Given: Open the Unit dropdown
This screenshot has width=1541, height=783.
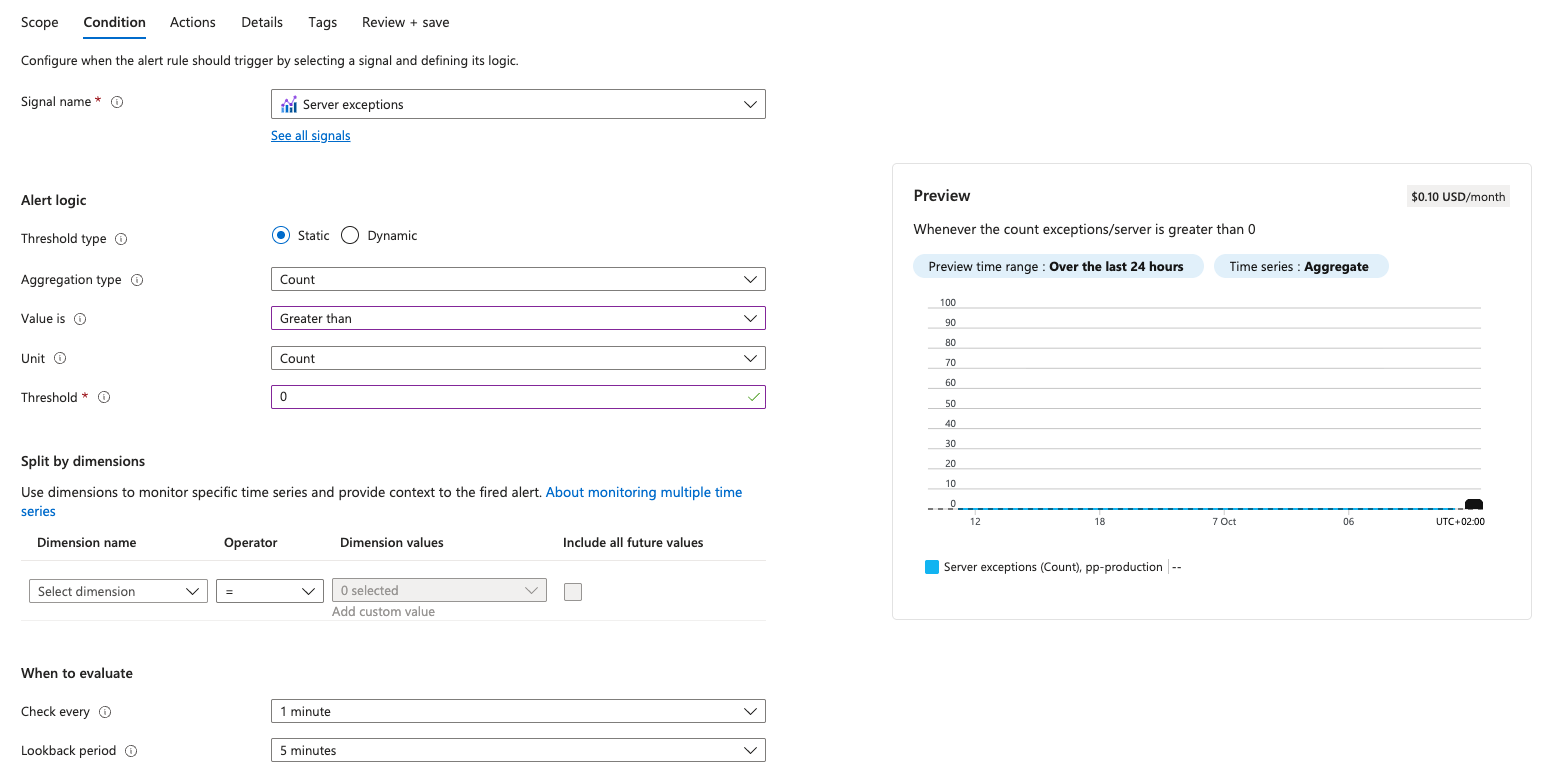Looking at the screenshot, I should point(518,358).
